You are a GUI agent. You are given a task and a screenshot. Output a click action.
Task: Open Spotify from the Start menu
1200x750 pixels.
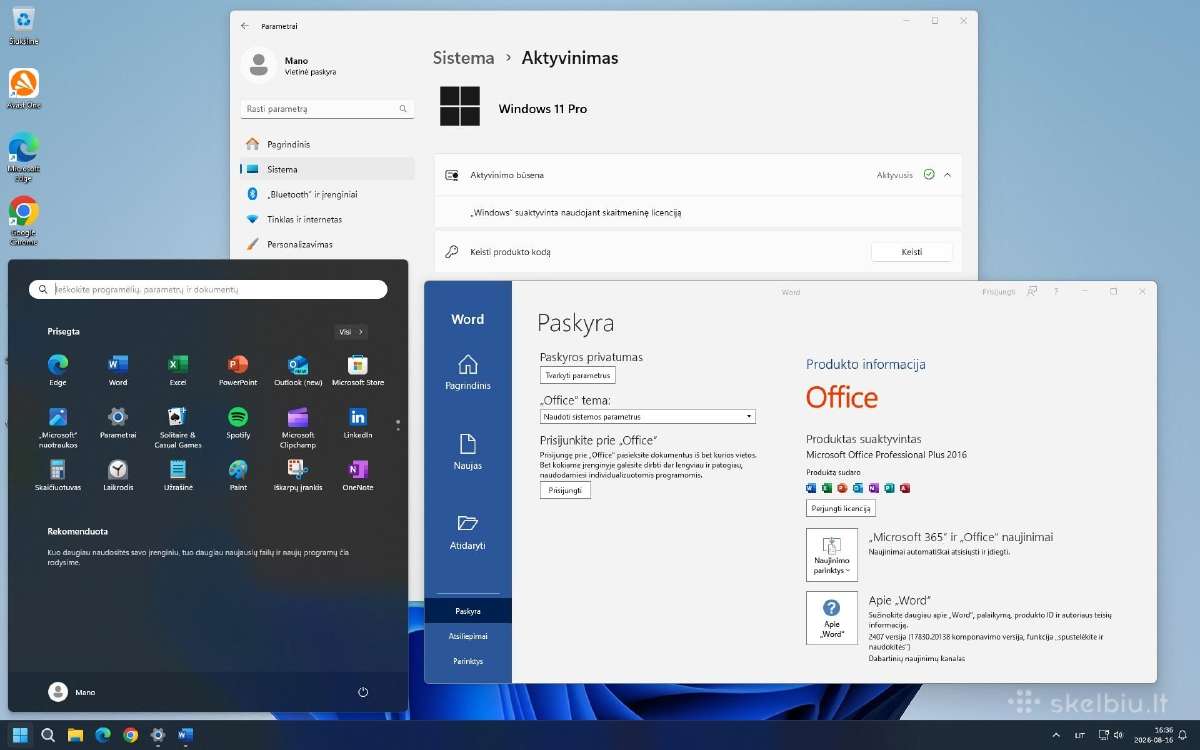point(238,423)
